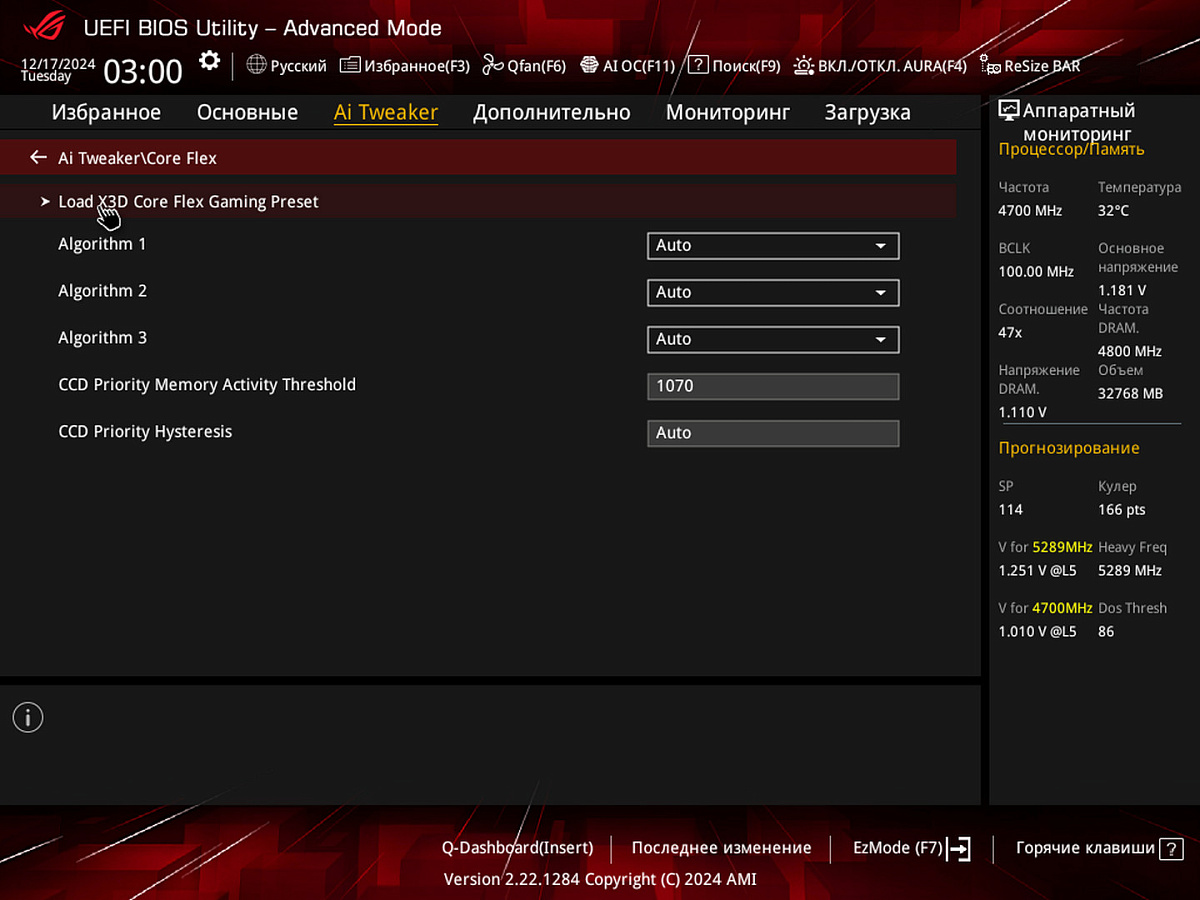This screenshot has width=1200, height=900.
Task: Open the Algorithm 3 dropdown
Action: (773, 339)
